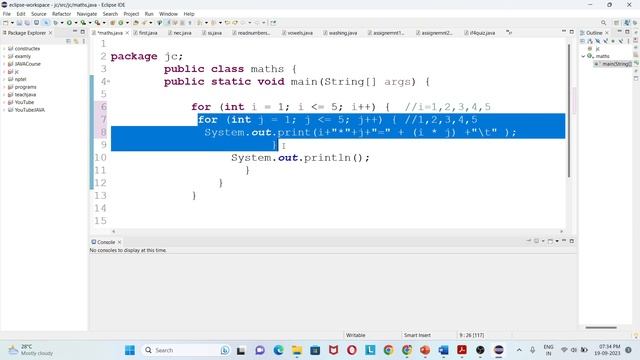The height and width of the screenshot is (360, 640).
Task: Open the Run configurations dropdown arrow
Action: [x=76, y=23]
